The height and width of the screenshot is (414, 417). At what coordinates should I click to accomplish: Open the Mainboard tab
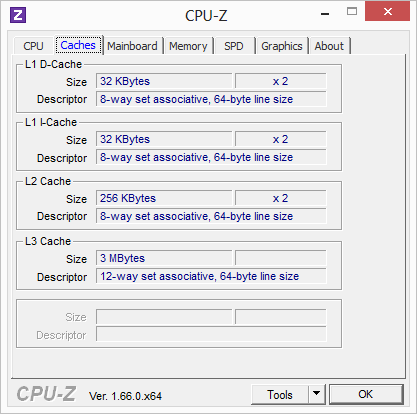click(x=132, y=46)
